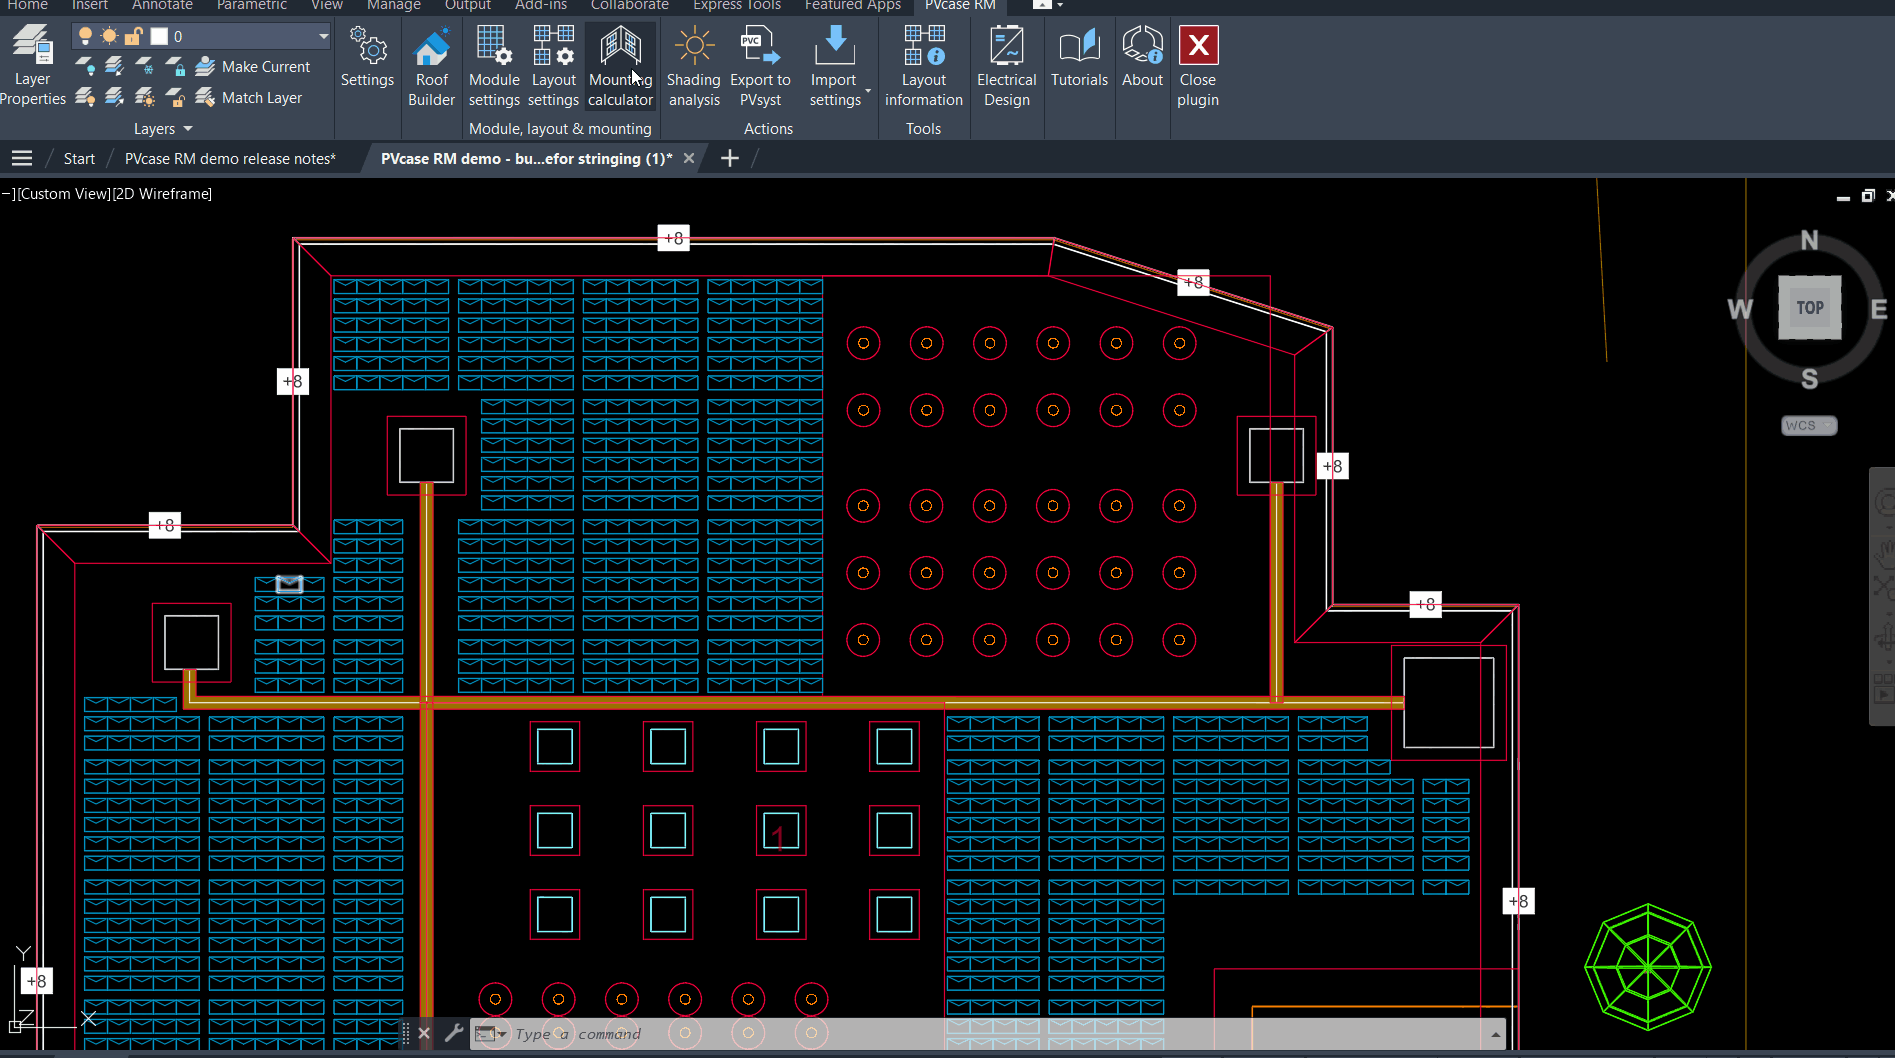Switch to PVcase RM demo release notes tab

coord(230,159)
